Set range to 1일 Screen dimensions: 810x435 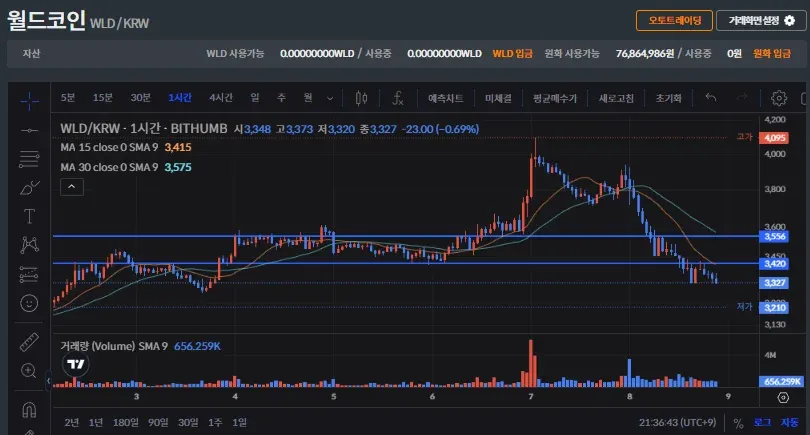239,423
